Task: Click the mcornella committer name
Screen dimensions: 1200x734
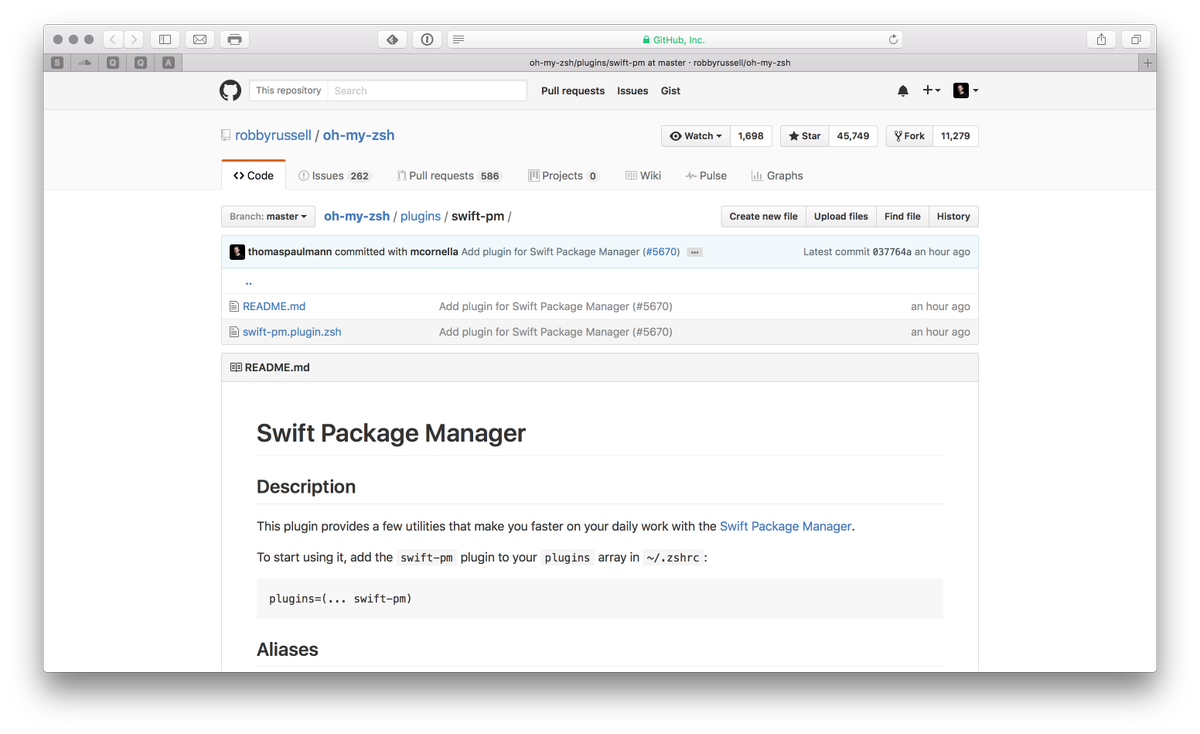Action: (x=434, y=252)
